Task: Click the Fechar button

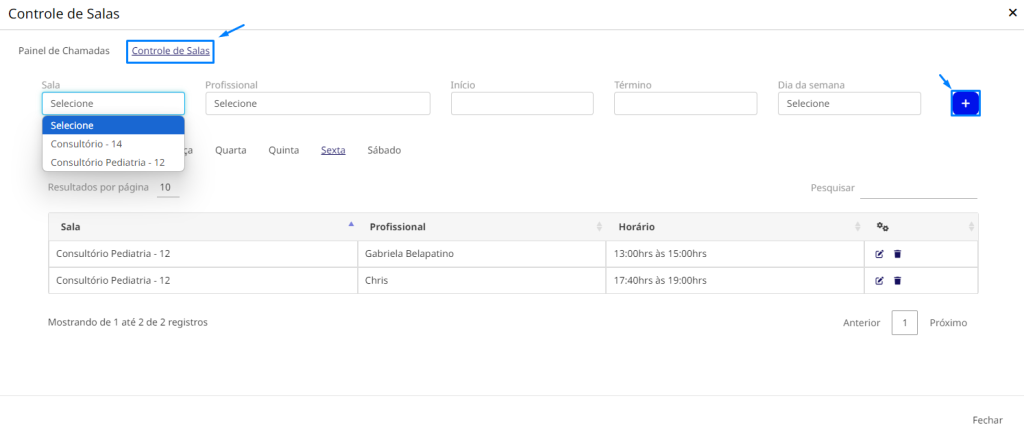Action: coord(987,420)
